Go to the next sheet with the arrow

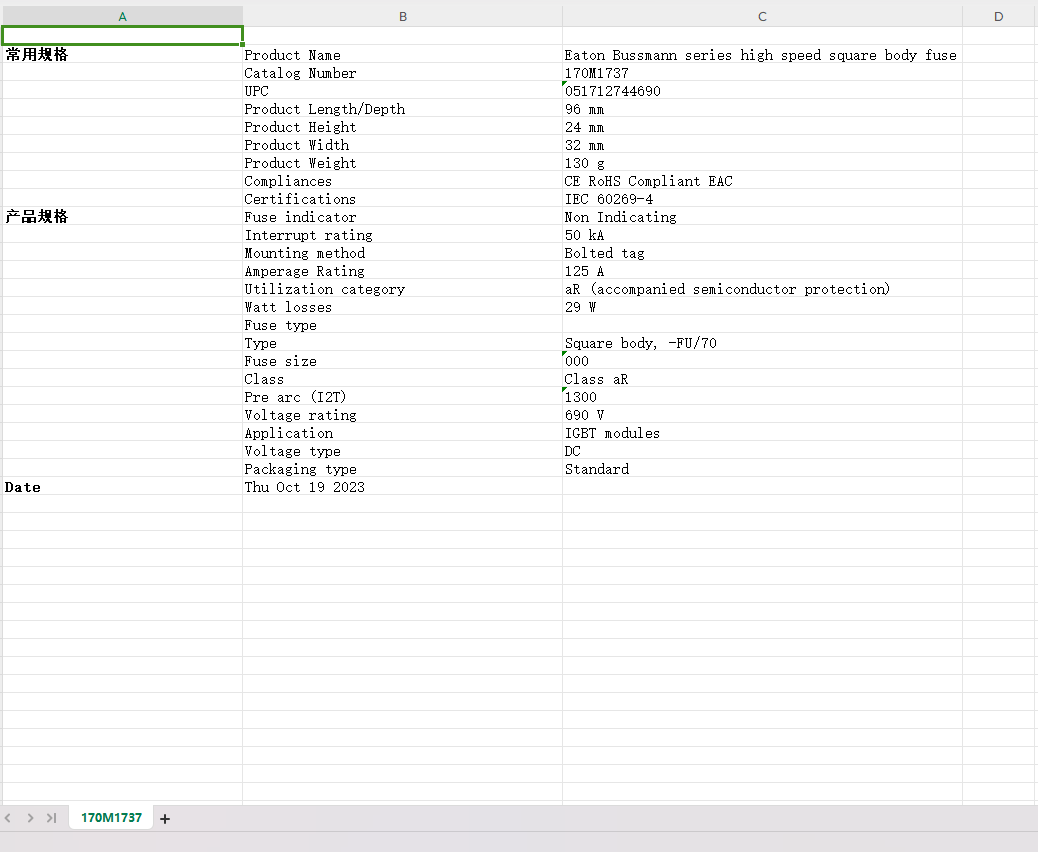click(30, 818)
